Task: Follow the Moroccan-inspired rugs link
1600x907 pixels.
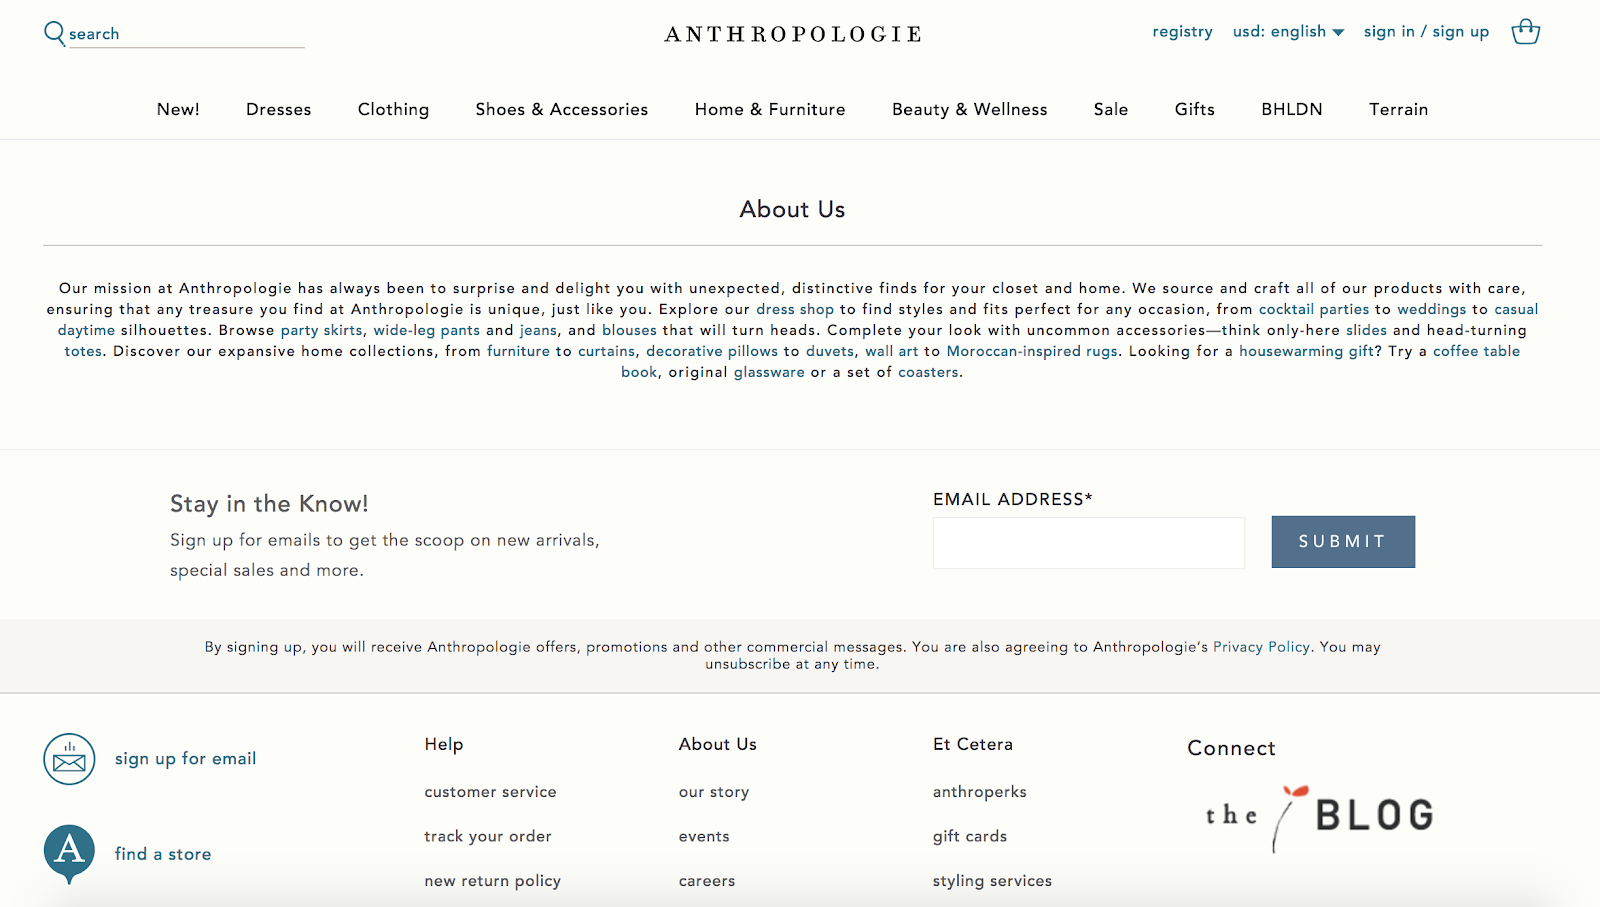Action: click(1032, 352)
